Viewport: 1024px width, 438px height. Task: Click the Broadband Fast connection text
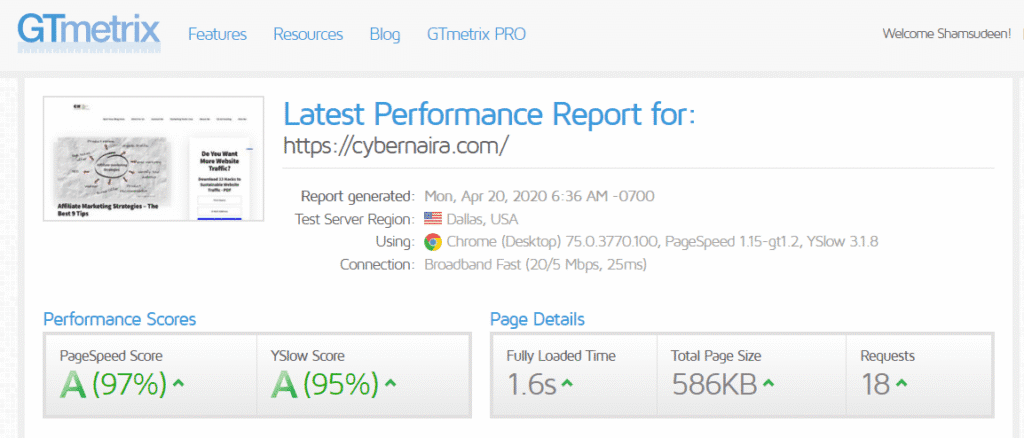coord(536,265)
